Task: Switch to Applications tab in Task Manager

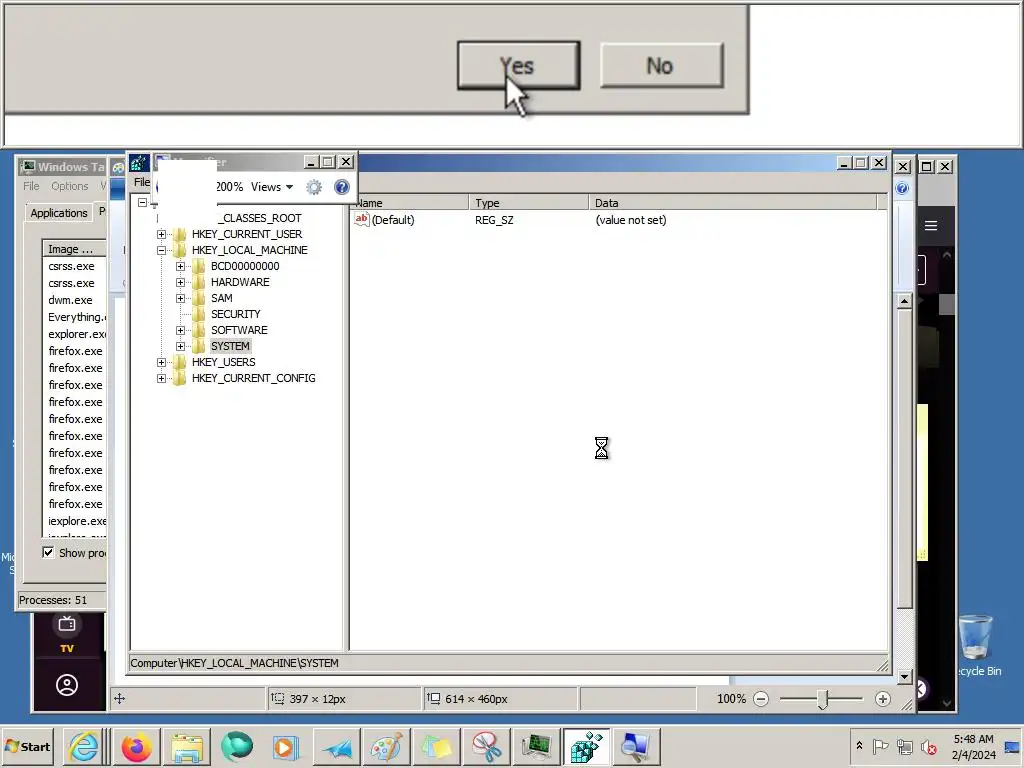Action: tap(59, 213)
